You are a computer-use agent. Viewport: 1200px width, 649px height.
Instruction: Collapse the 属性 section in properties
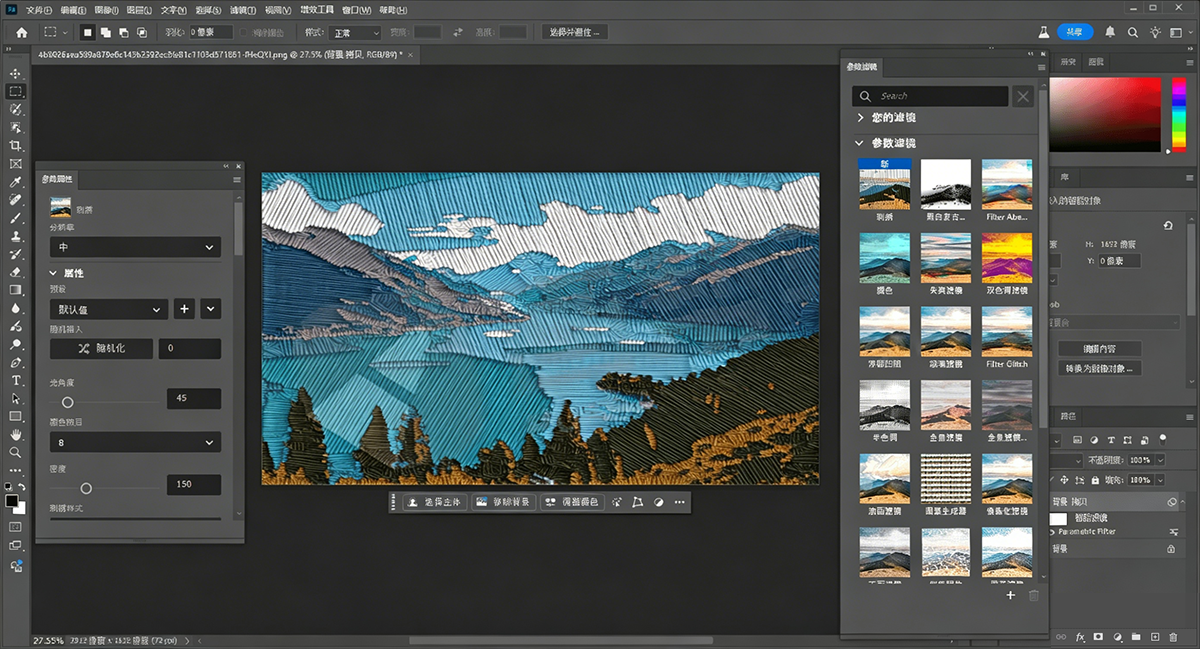[54, 273]
